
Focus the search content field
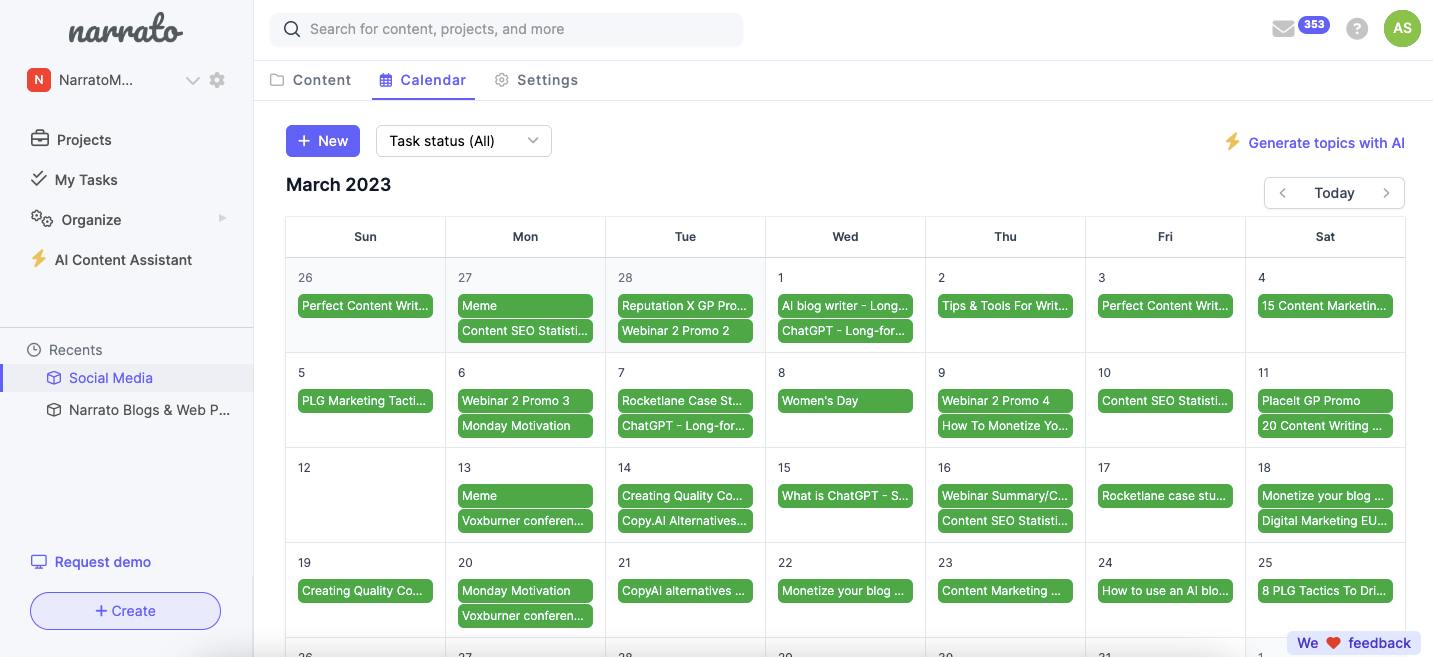[x=506, y=29]
